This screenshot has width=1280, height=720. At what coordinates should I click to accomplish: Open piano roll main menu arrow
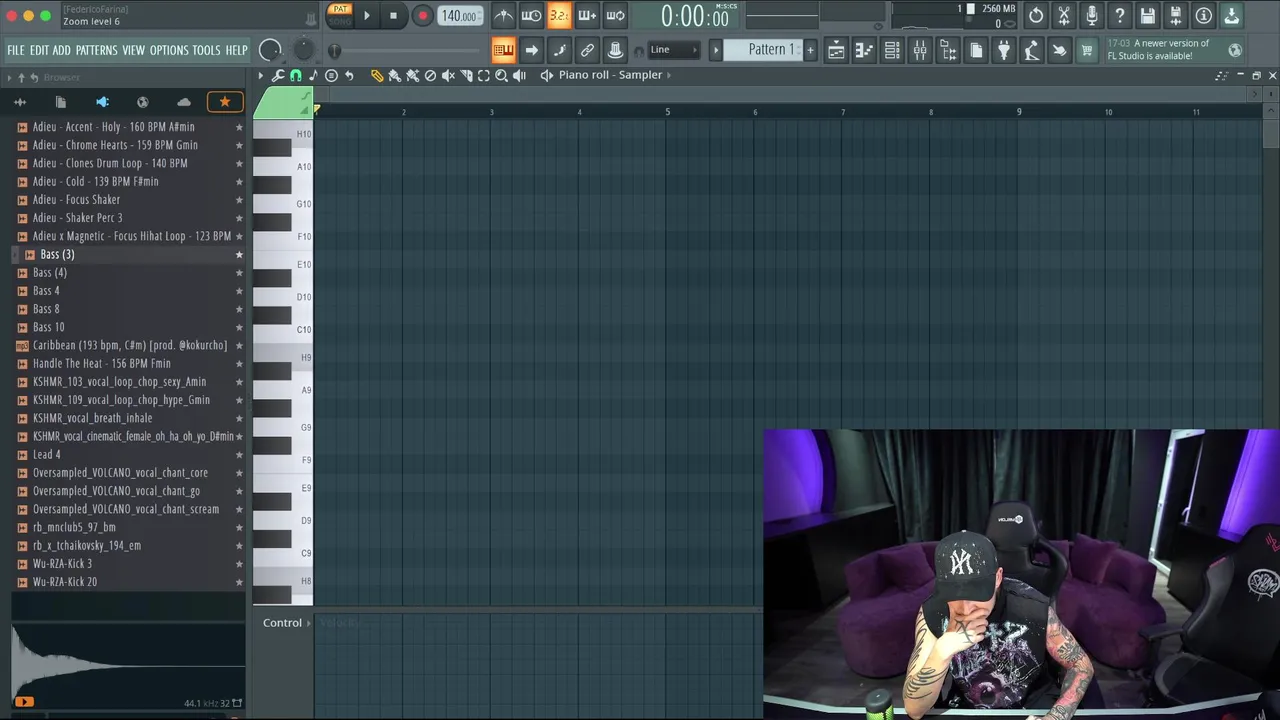(261, 75)
